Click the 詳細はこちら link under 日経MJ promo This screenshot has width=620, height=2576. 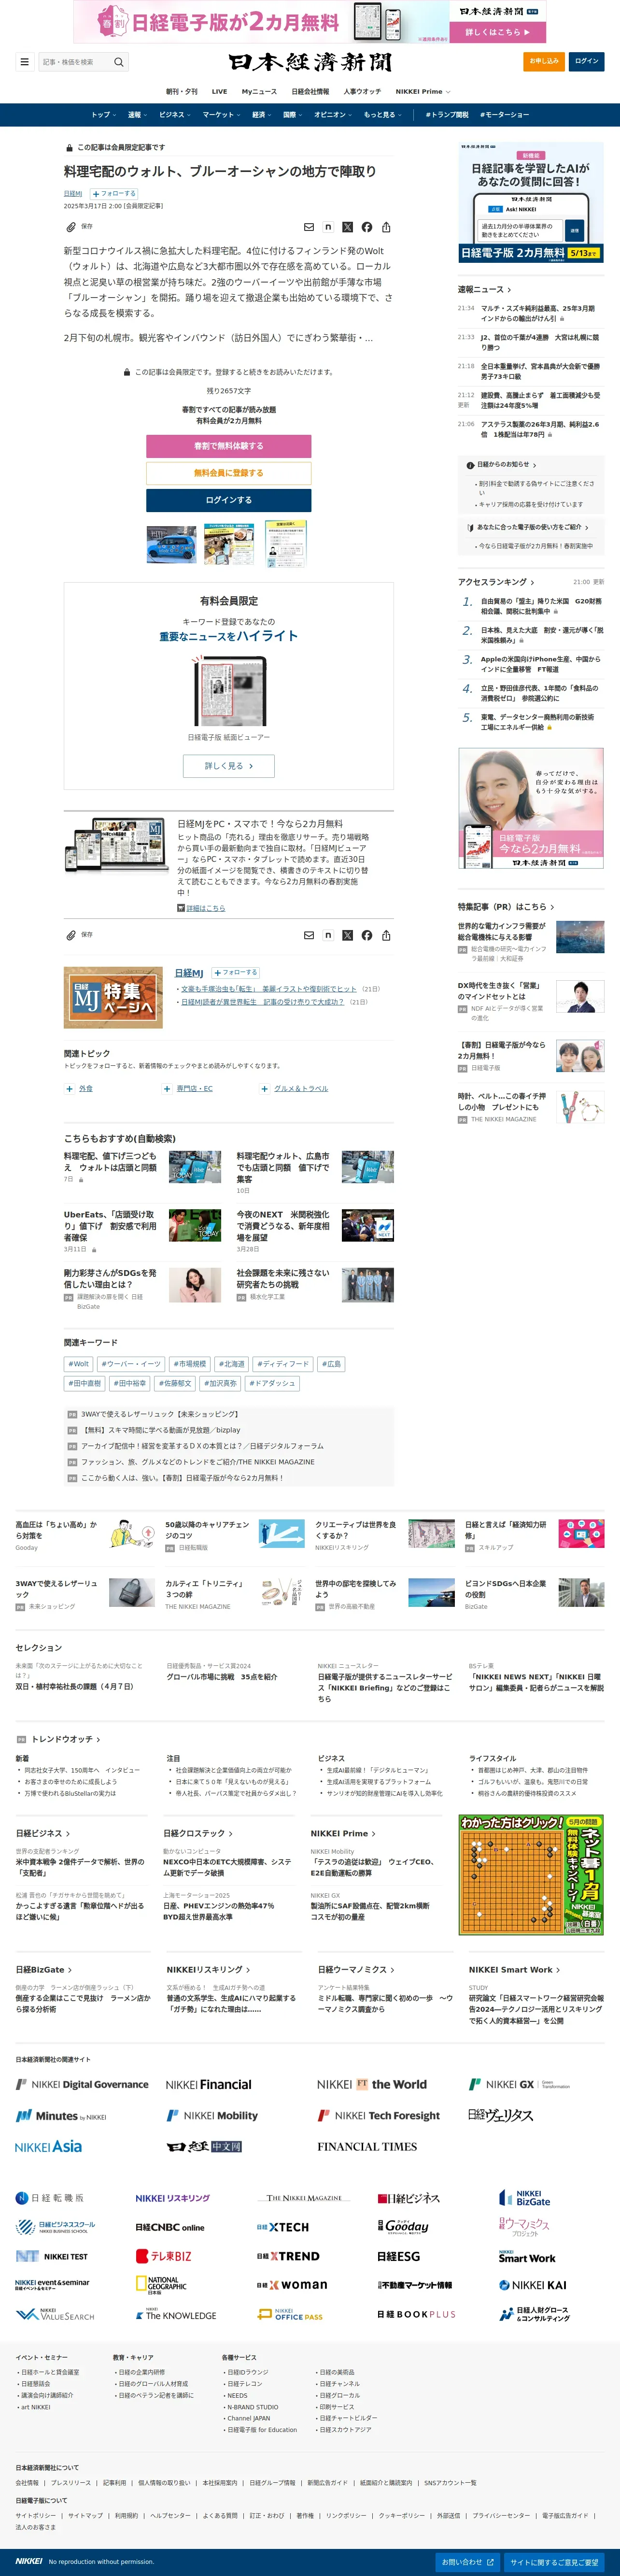pyautogui.click(x=206, y=909)
